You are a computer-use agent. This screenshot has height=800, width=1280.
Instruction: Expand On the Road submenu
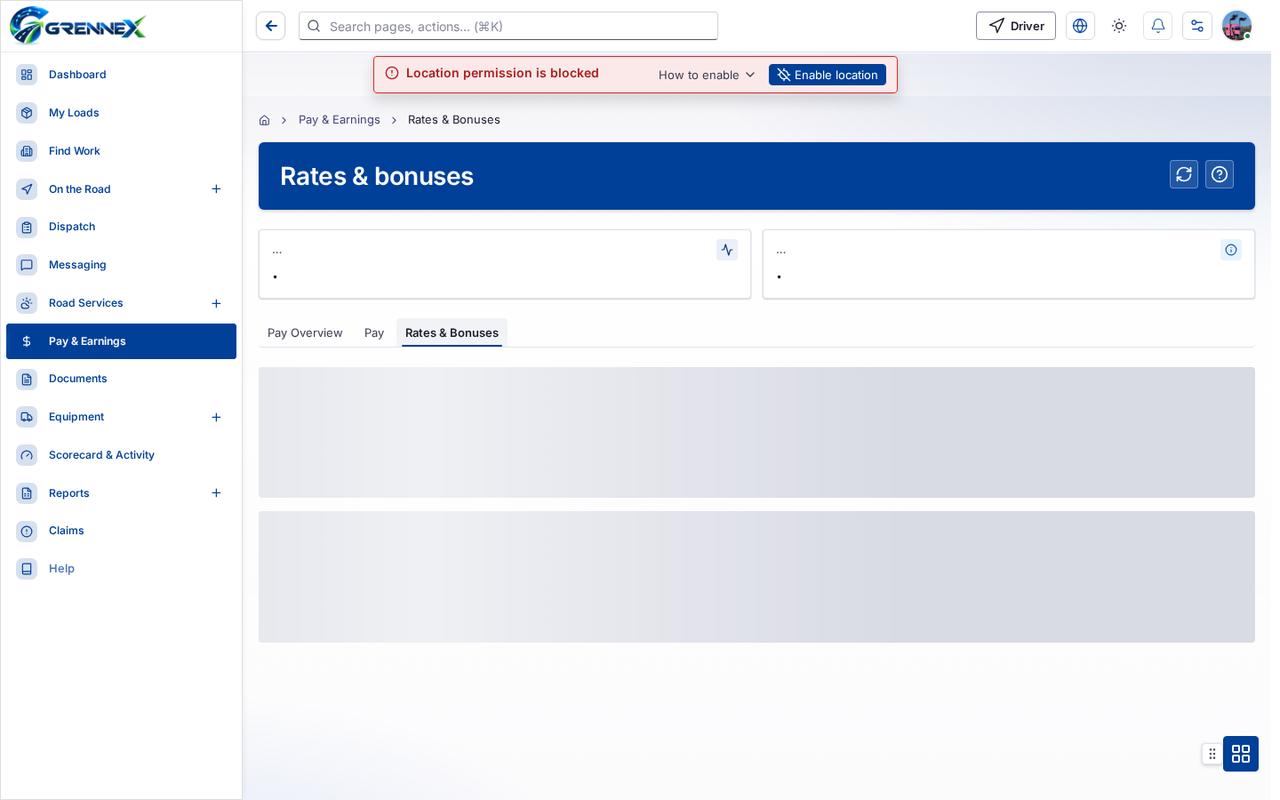pyautogui.click(x=216, y=189)
